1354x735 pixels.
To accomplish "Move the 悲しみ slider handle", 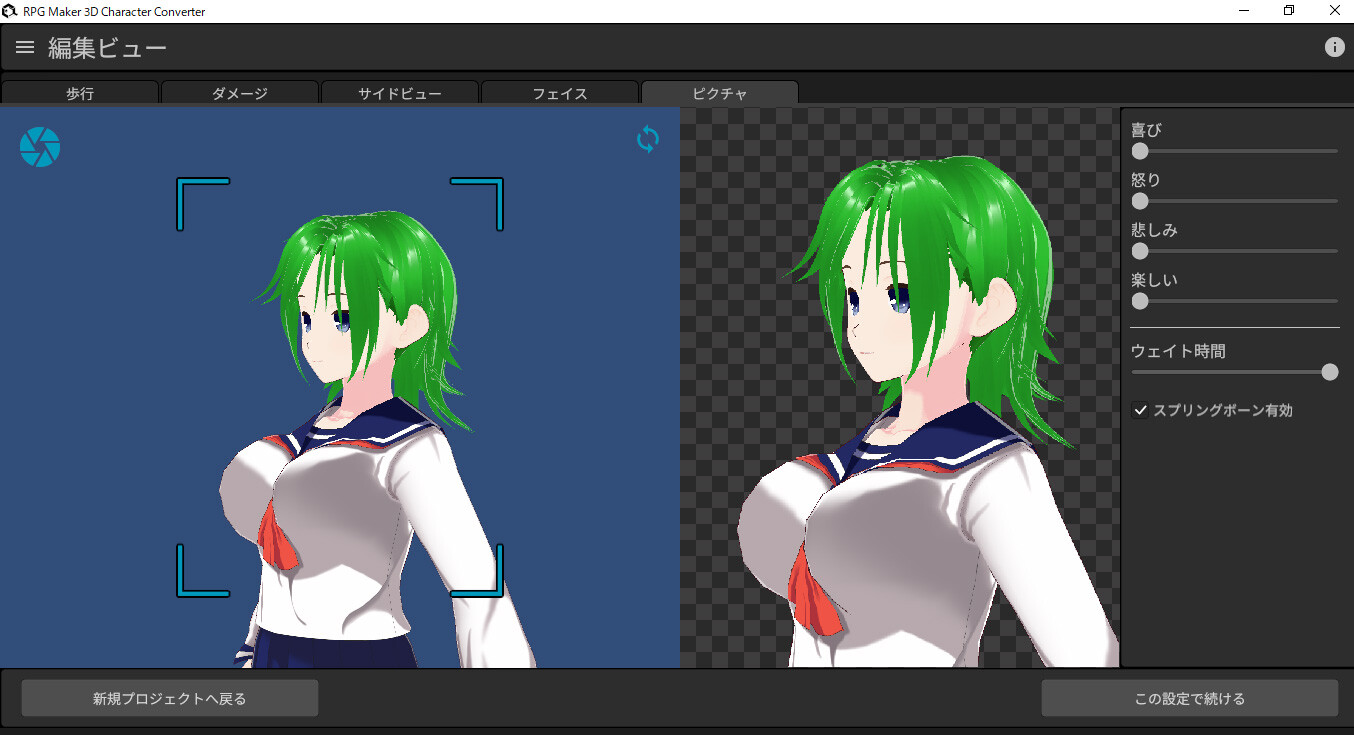I will click(1139, 251).
